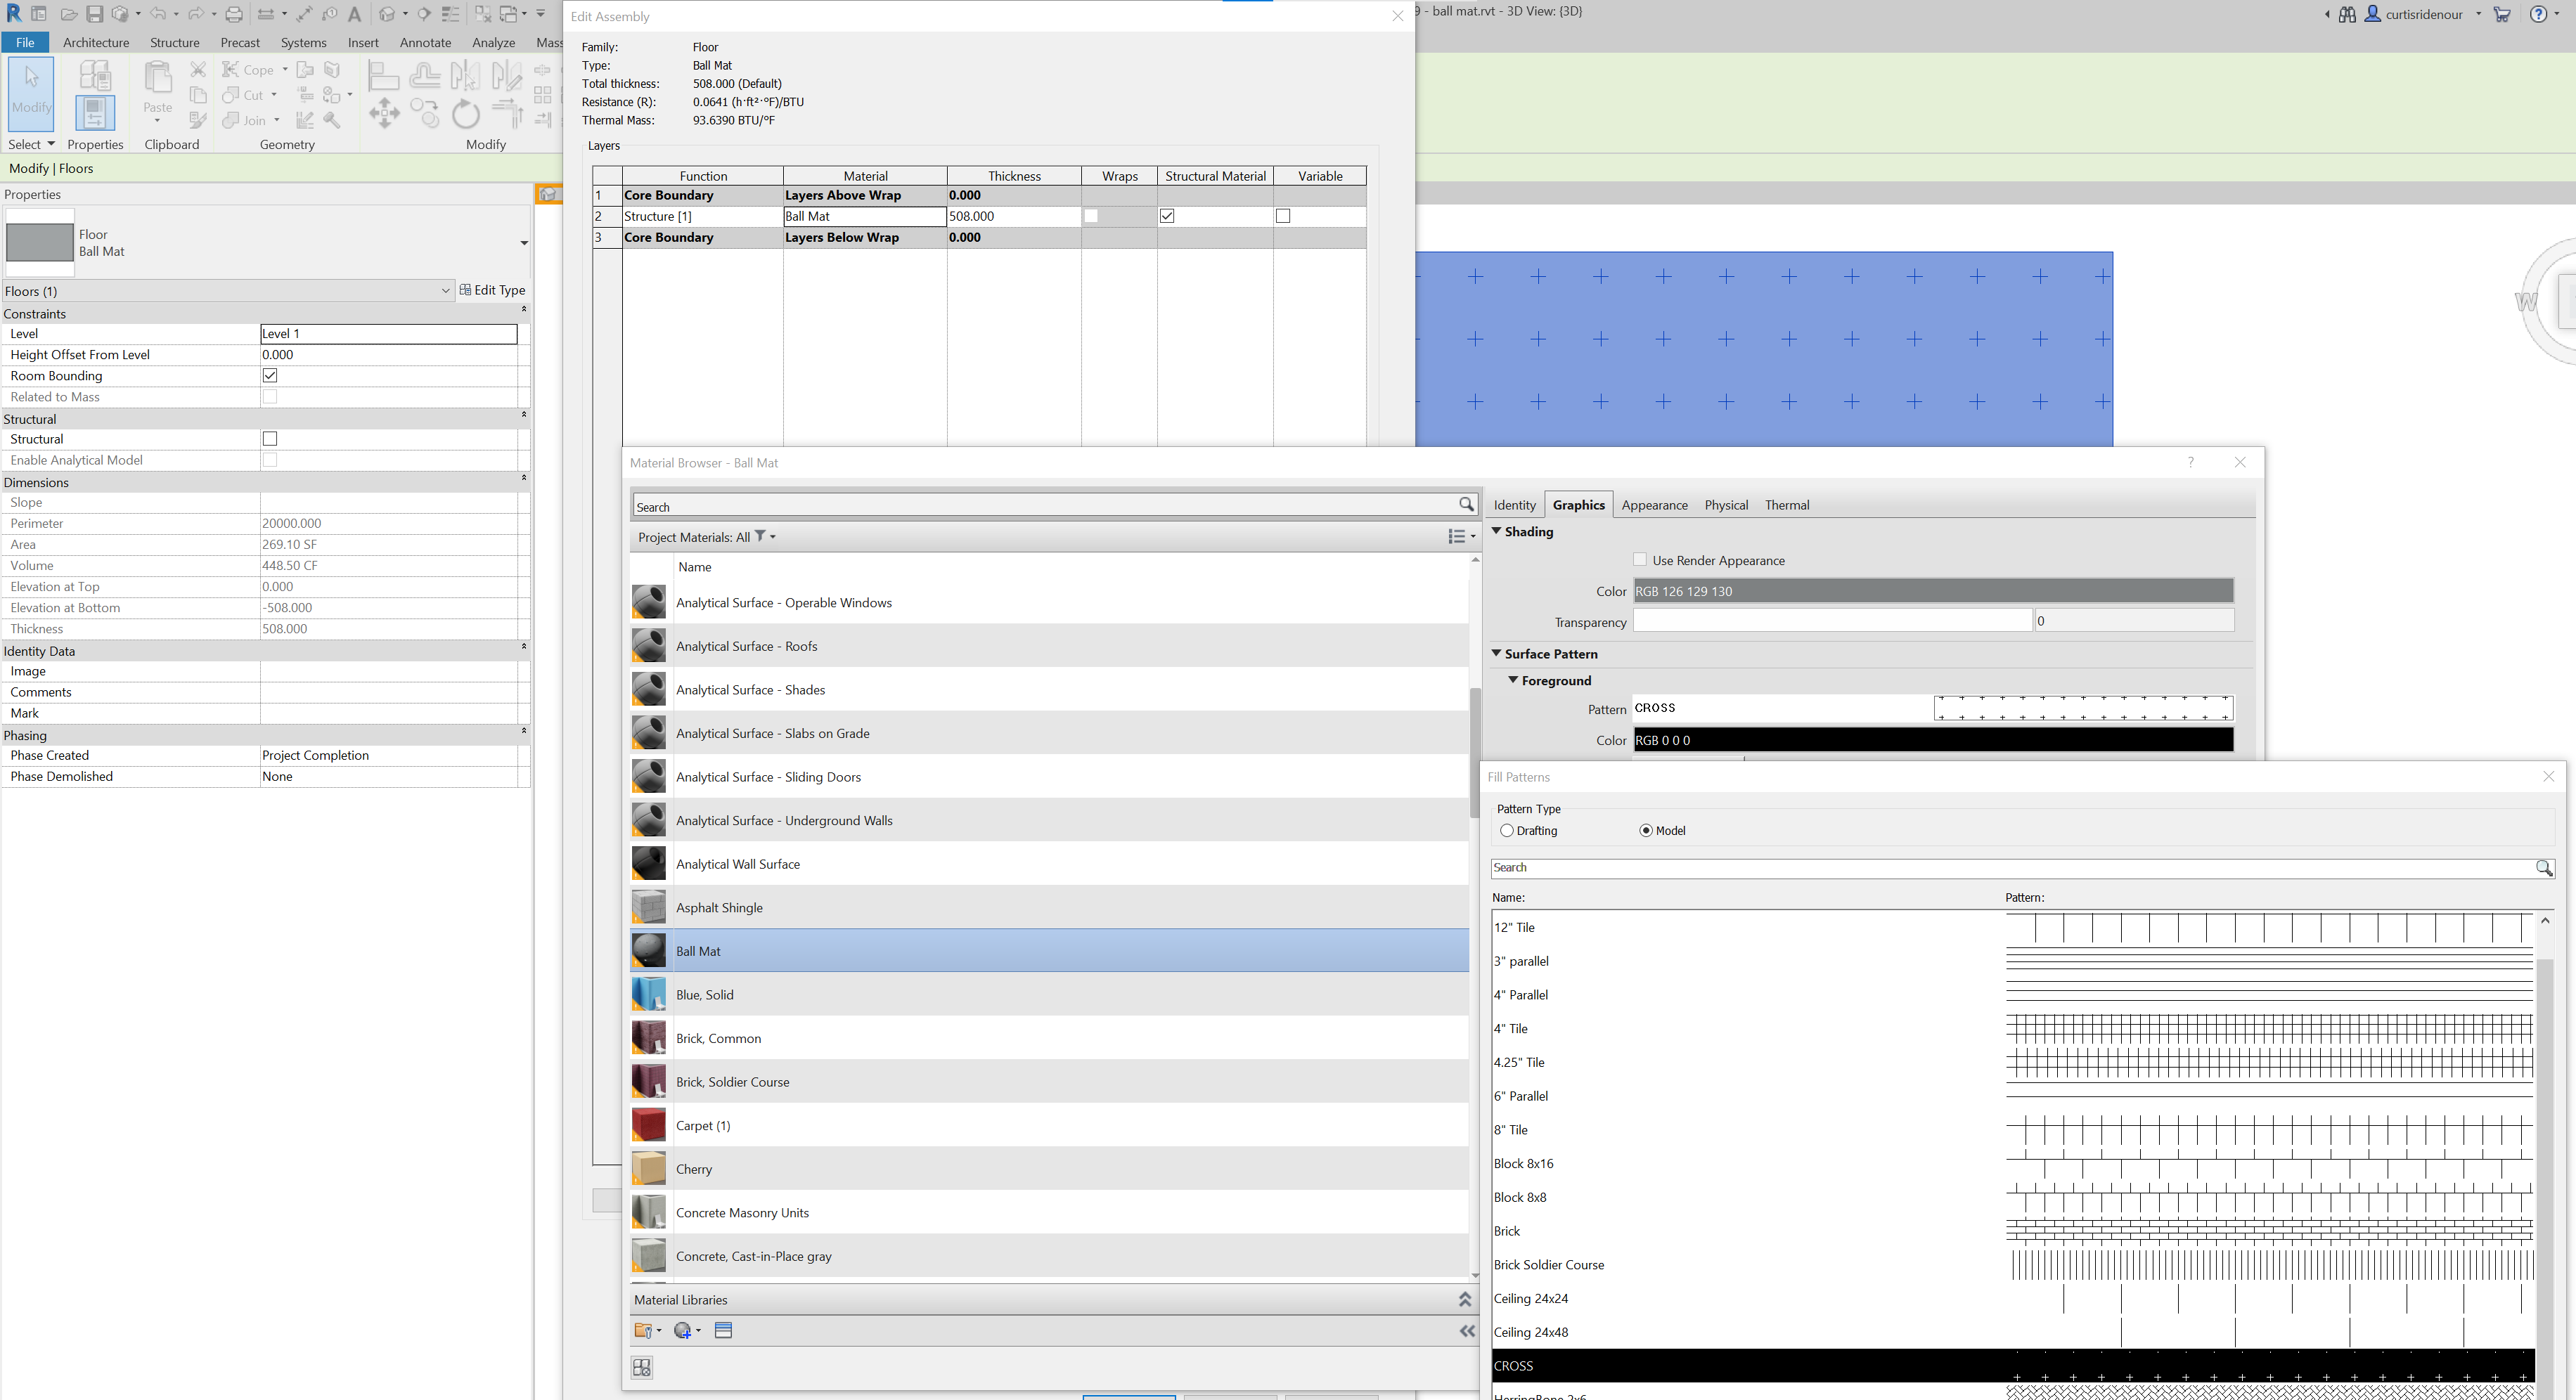Viewport: 2576px width, 1400px height.
Task: Select the Drafting pattern type option
Action: [x=1508, y=830]
